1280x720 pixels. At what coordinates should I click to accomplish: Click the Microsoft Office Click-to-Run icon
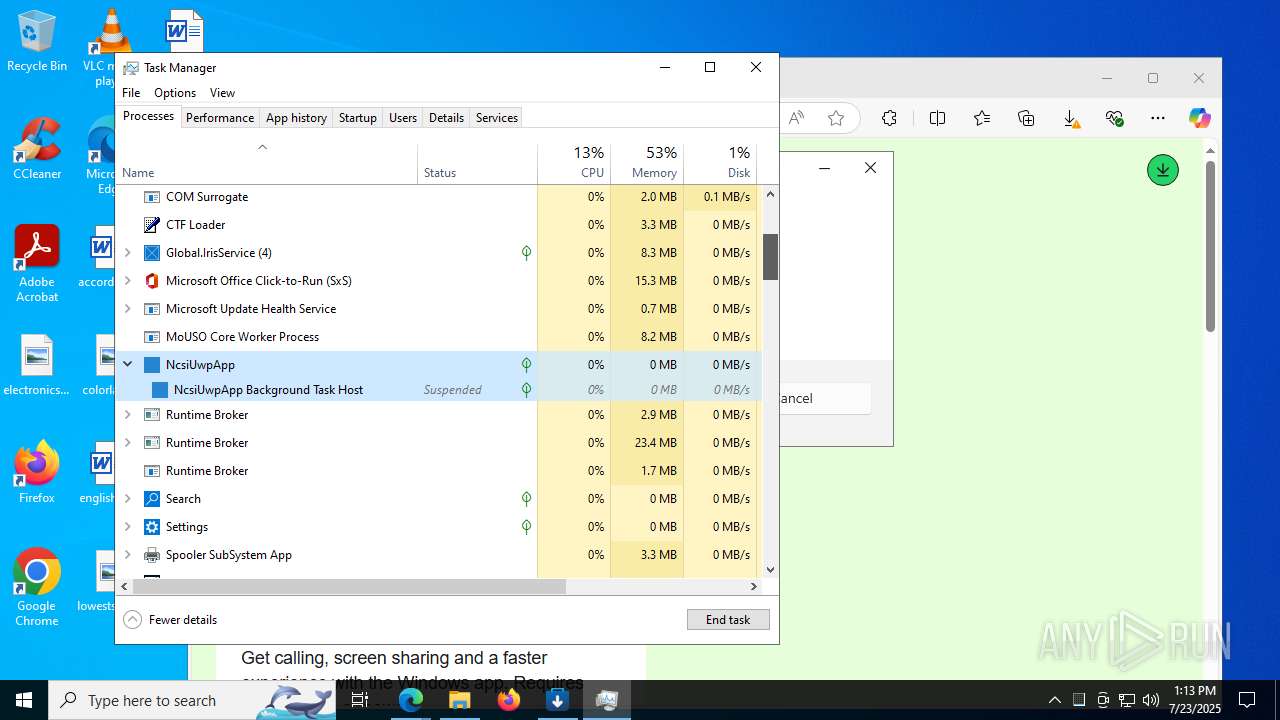point(152,281)
